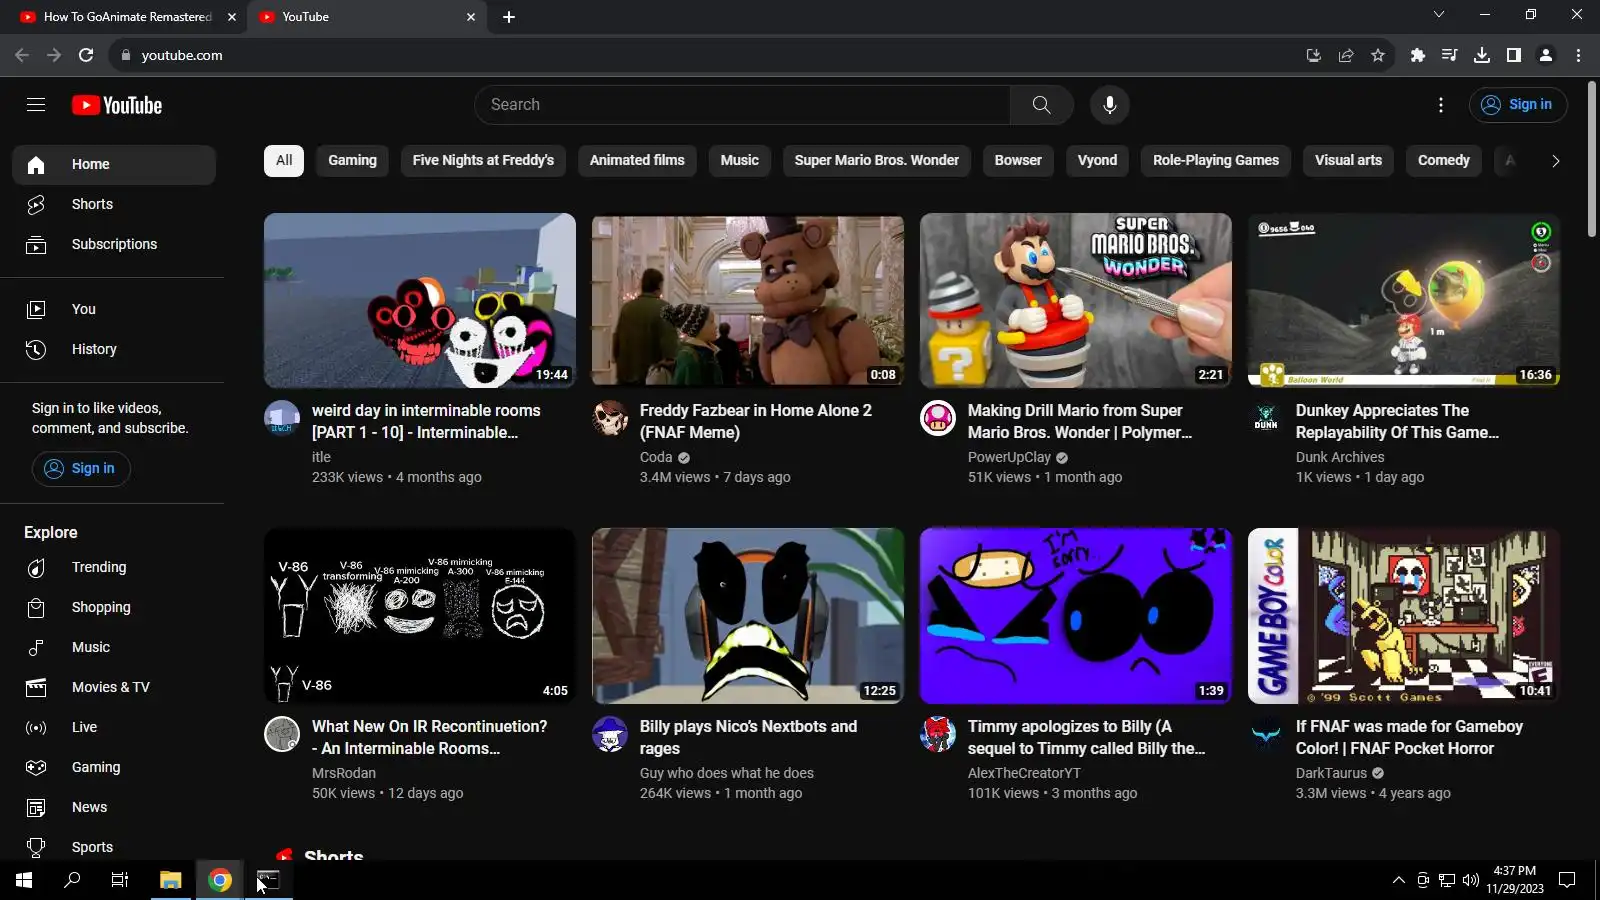1600x900 pixels.
Task: Start voice search with microphone
Action: coord(1110,105)
